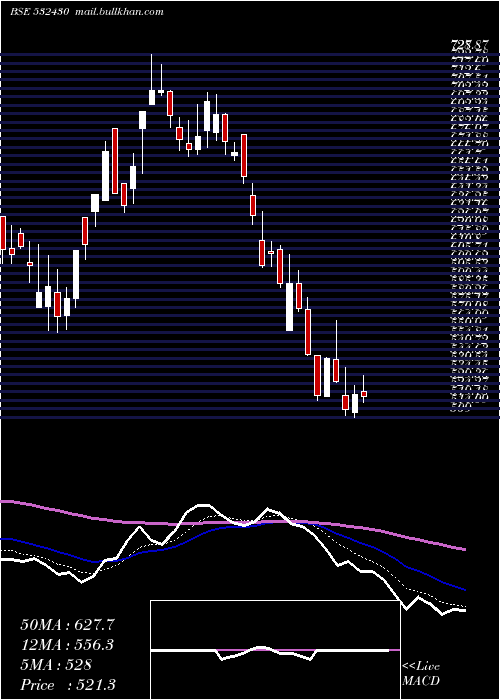Click the most recent small red candlestick

click(364, 393)
